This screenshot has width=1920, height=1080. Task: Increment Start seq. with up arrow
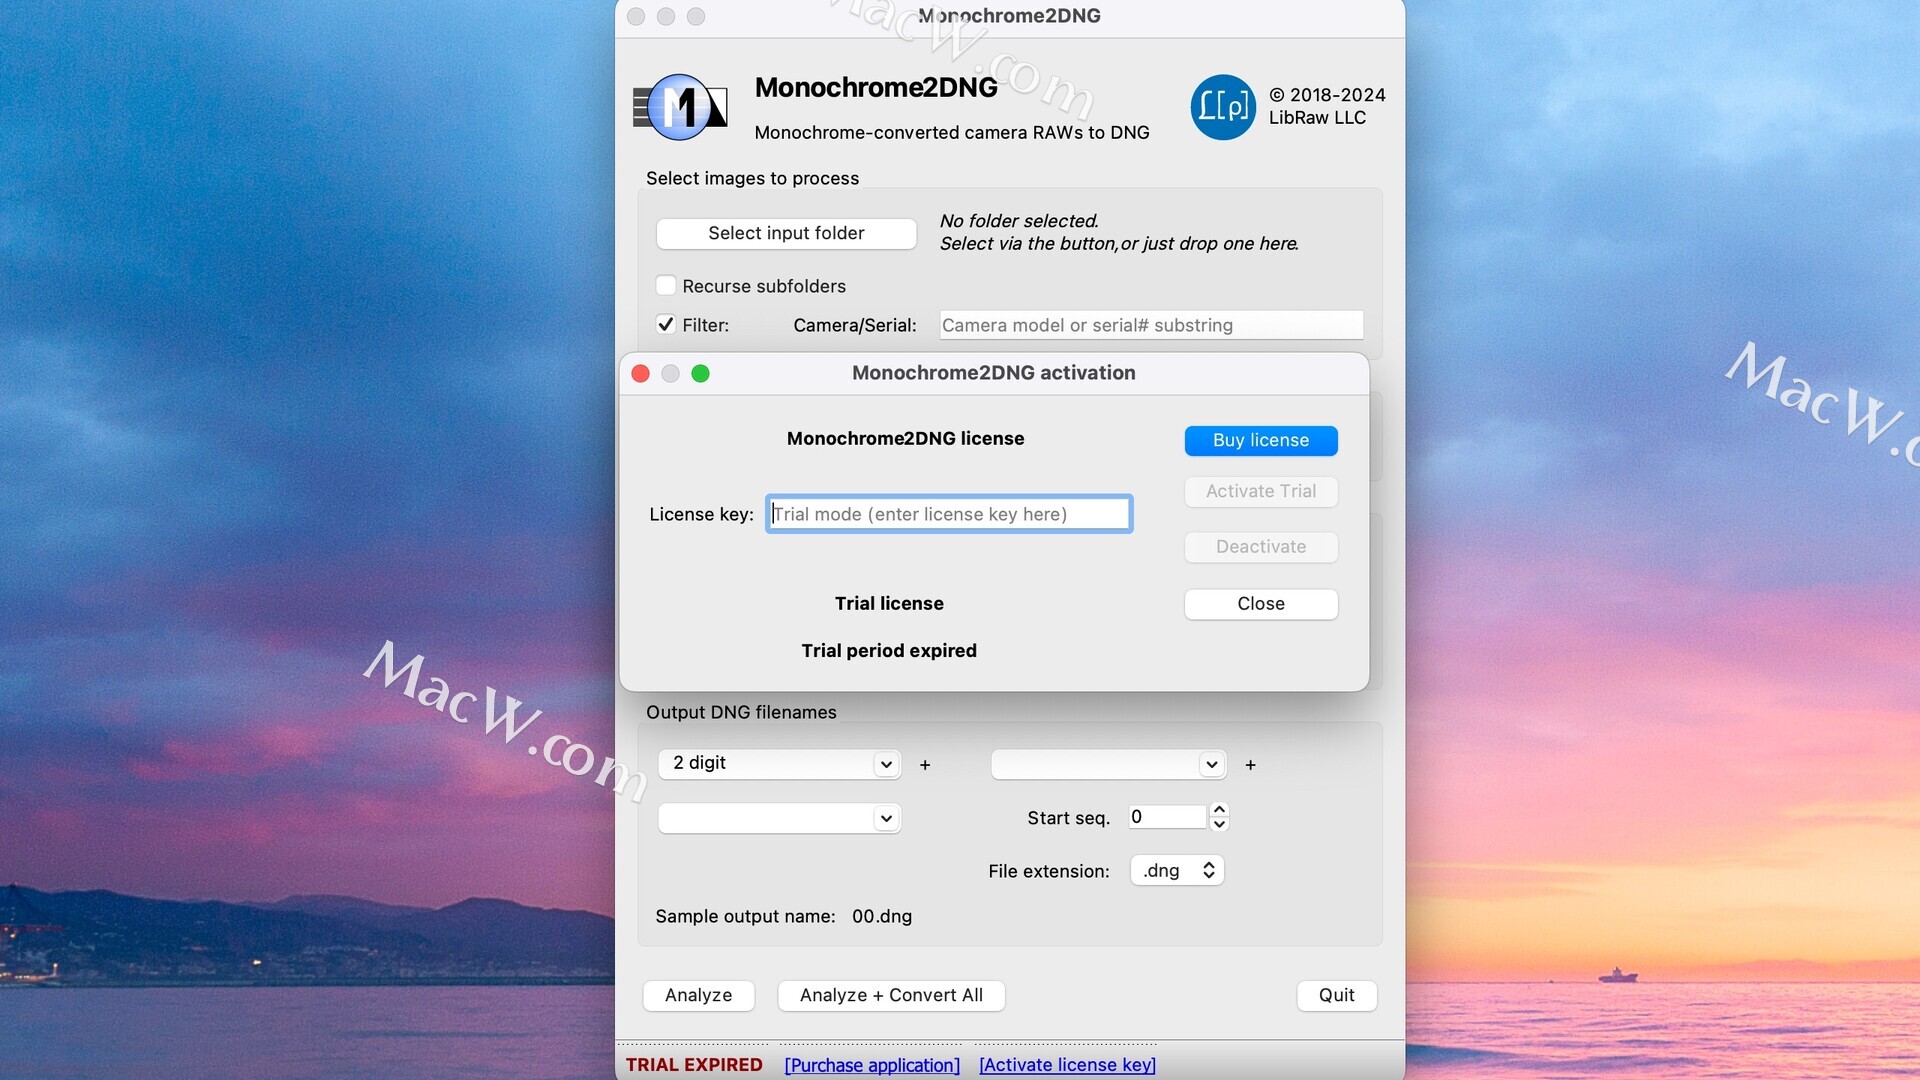[1219, 809]
